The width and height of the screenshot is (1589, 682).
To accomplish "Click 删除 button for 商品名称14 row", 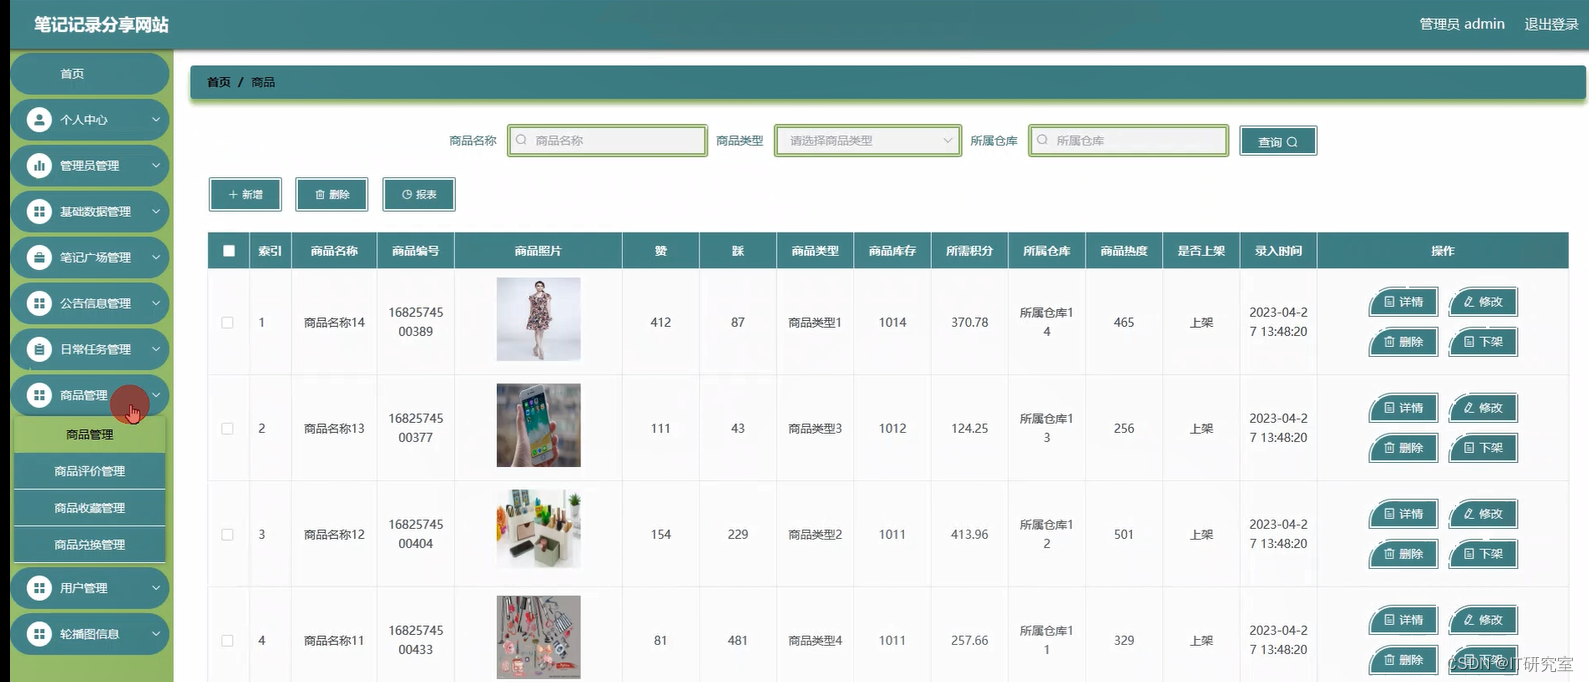I will coord(1403,342).
